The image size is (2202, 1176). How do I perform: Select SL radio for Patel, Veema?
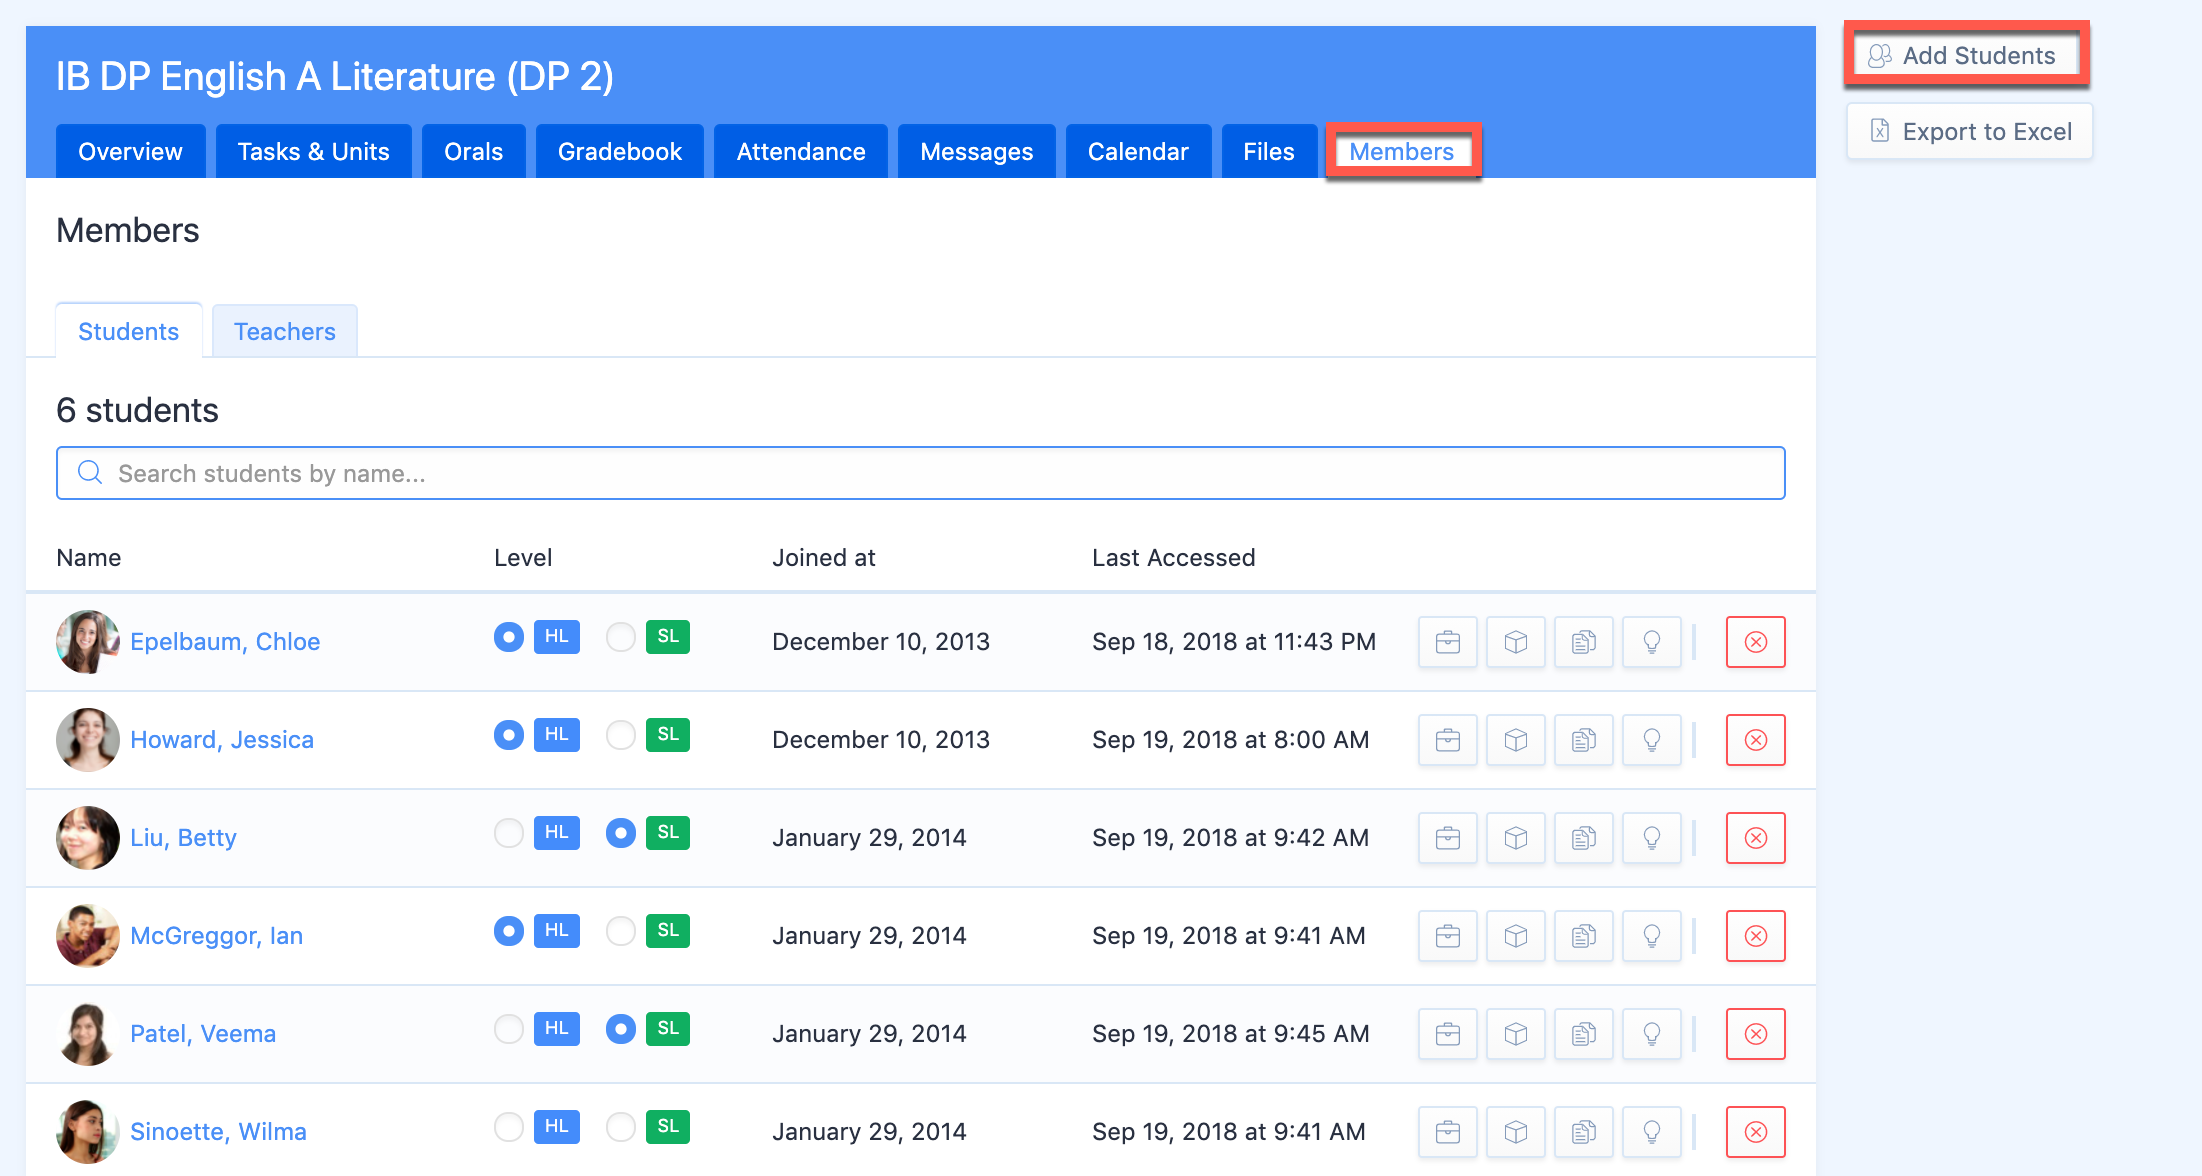620,1029
